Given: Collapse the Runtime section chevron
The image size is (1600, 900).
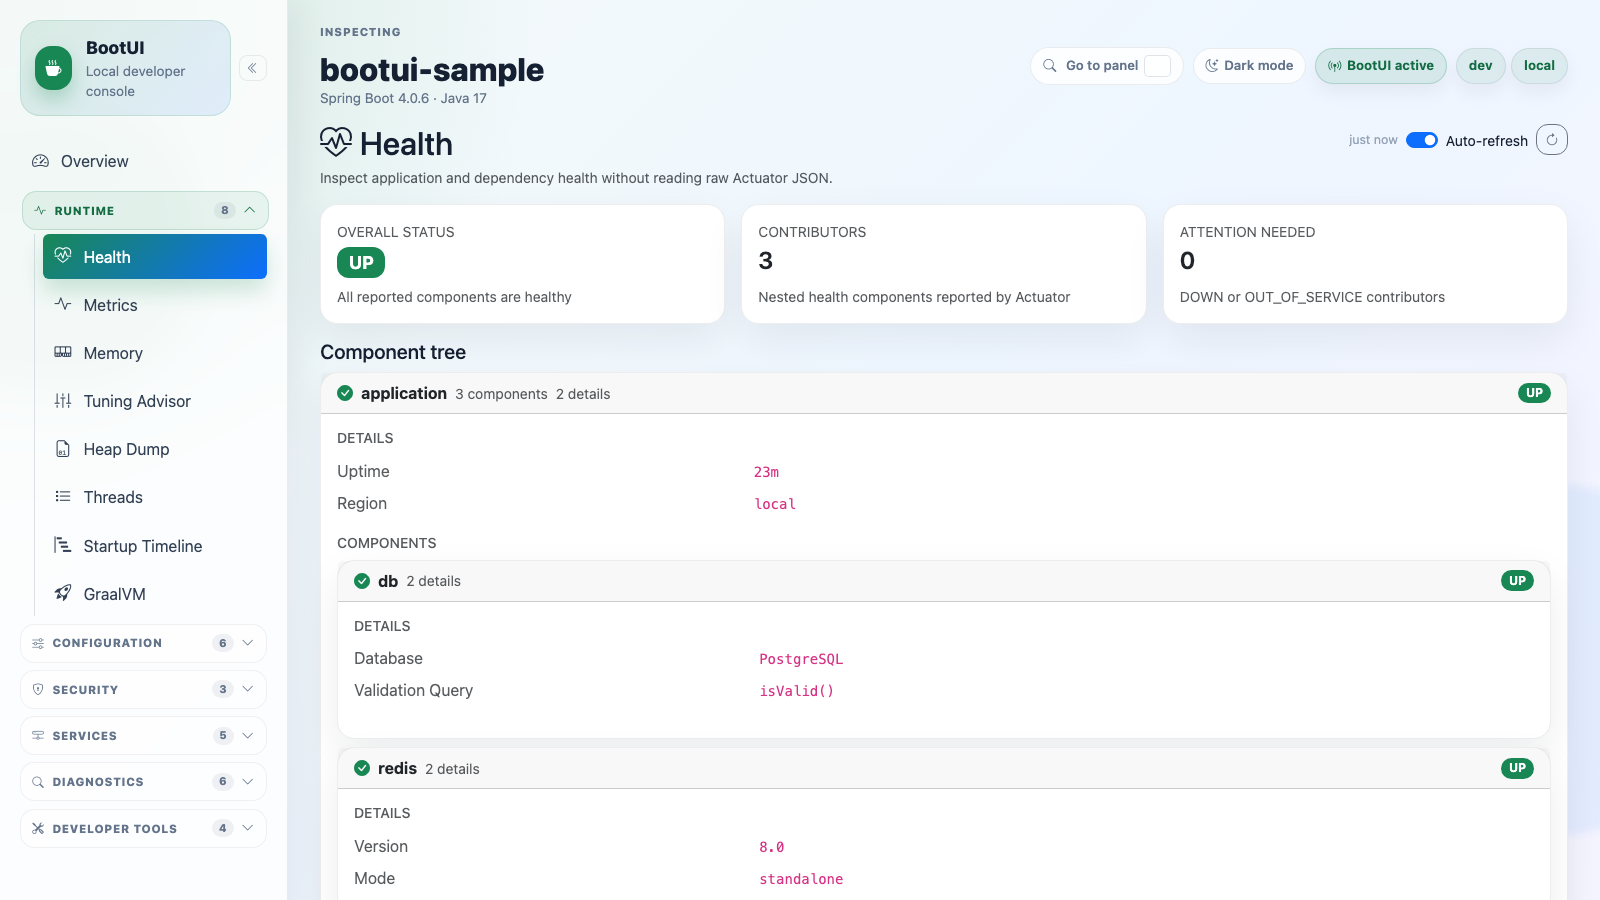Looking at the screenshot, I should pyautogui.click(x=250, y=210).
